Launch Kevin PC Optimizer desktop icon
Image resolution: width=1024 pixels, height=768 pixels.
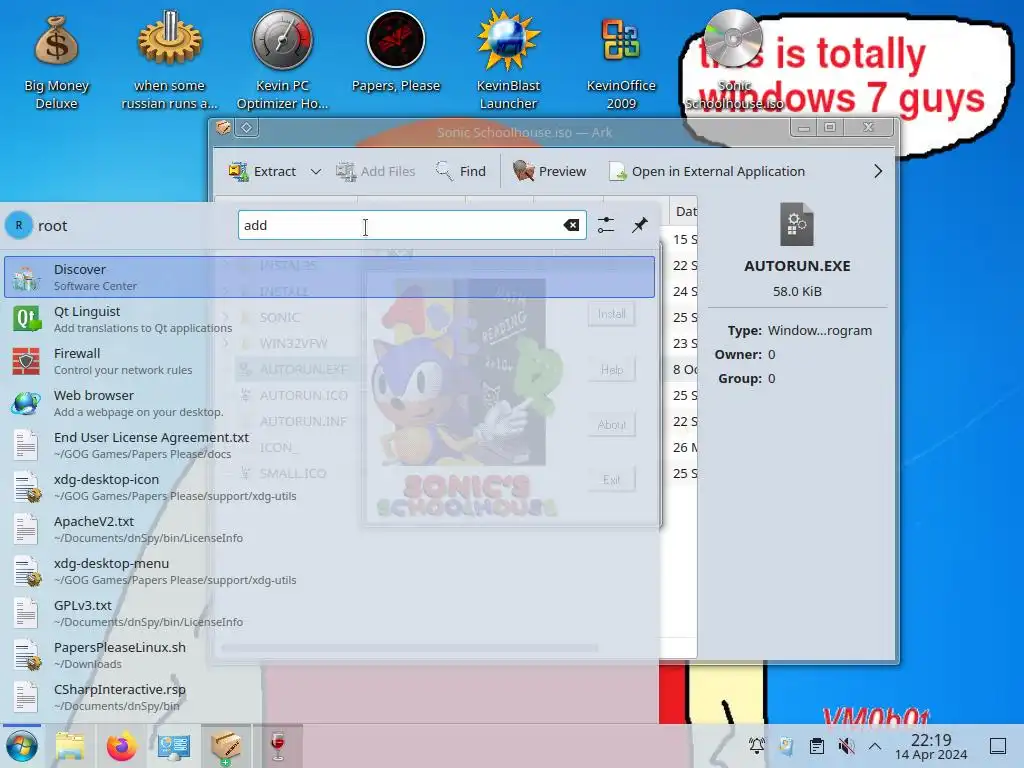(x=282, y=60)
